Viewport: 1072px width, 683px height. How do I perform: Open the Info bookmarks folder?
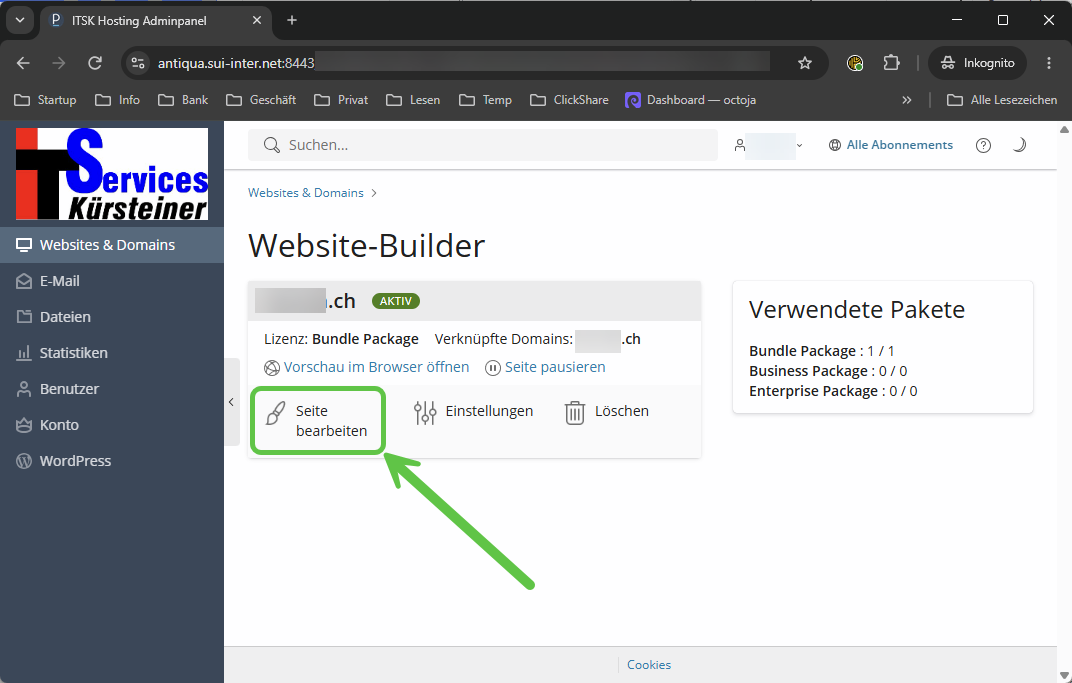click(x=118, y=100)
